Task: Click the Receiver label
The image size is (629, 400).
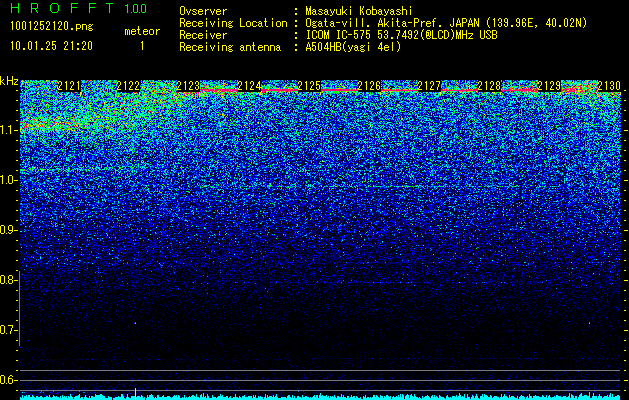Action: (x=203, y=35)
